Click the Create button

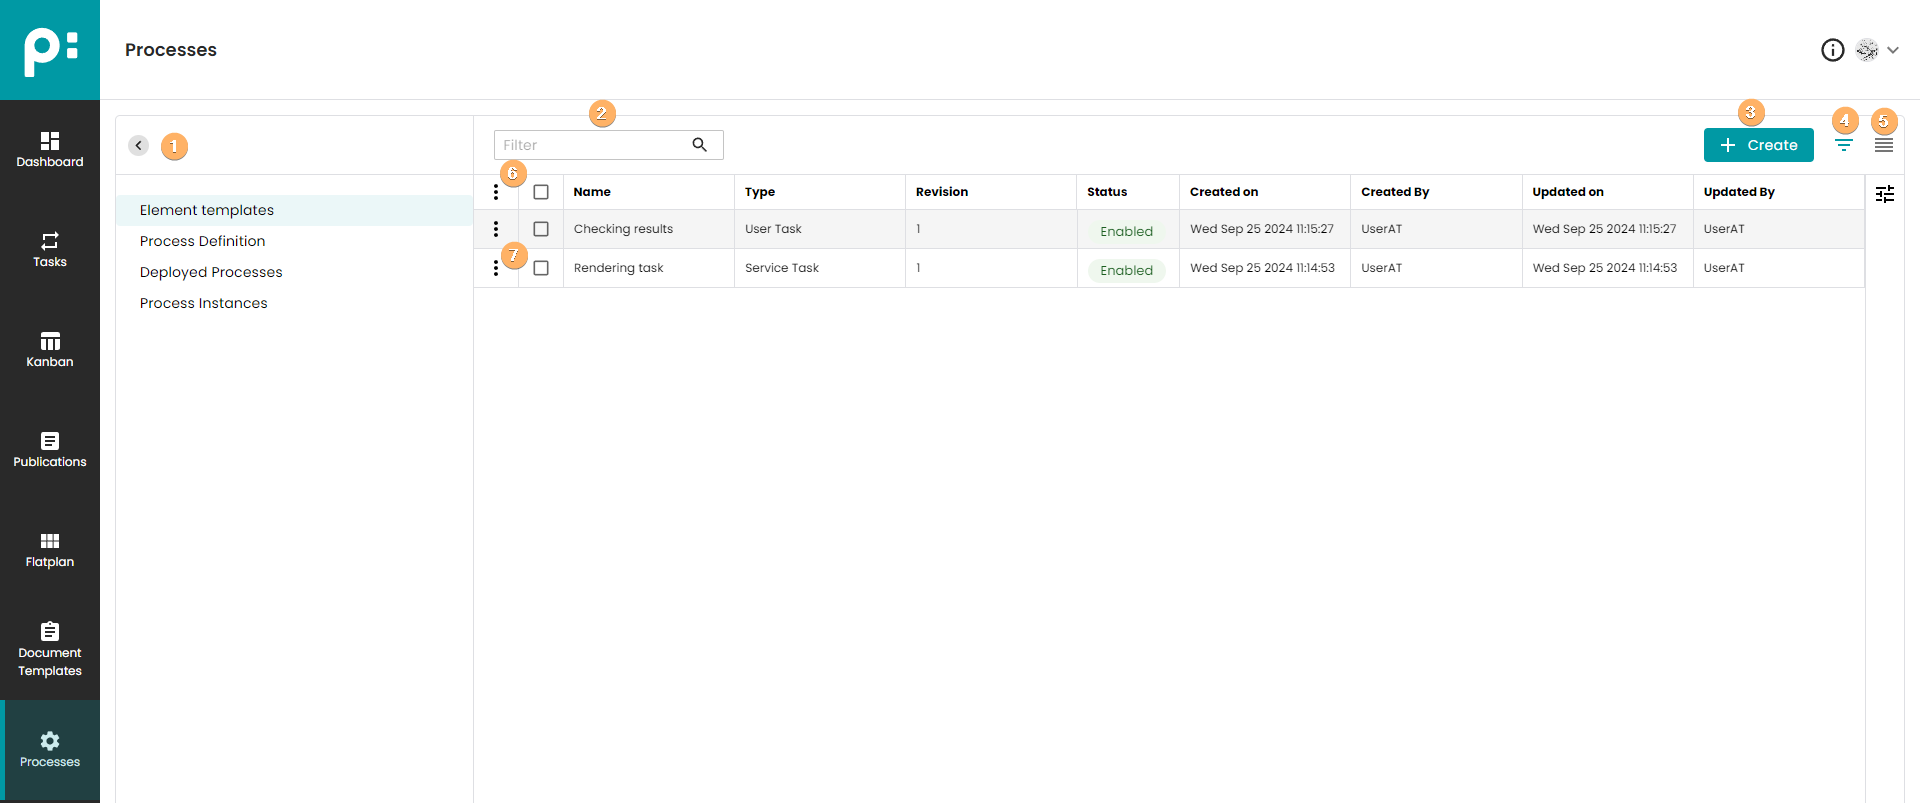coord(1758,145)
